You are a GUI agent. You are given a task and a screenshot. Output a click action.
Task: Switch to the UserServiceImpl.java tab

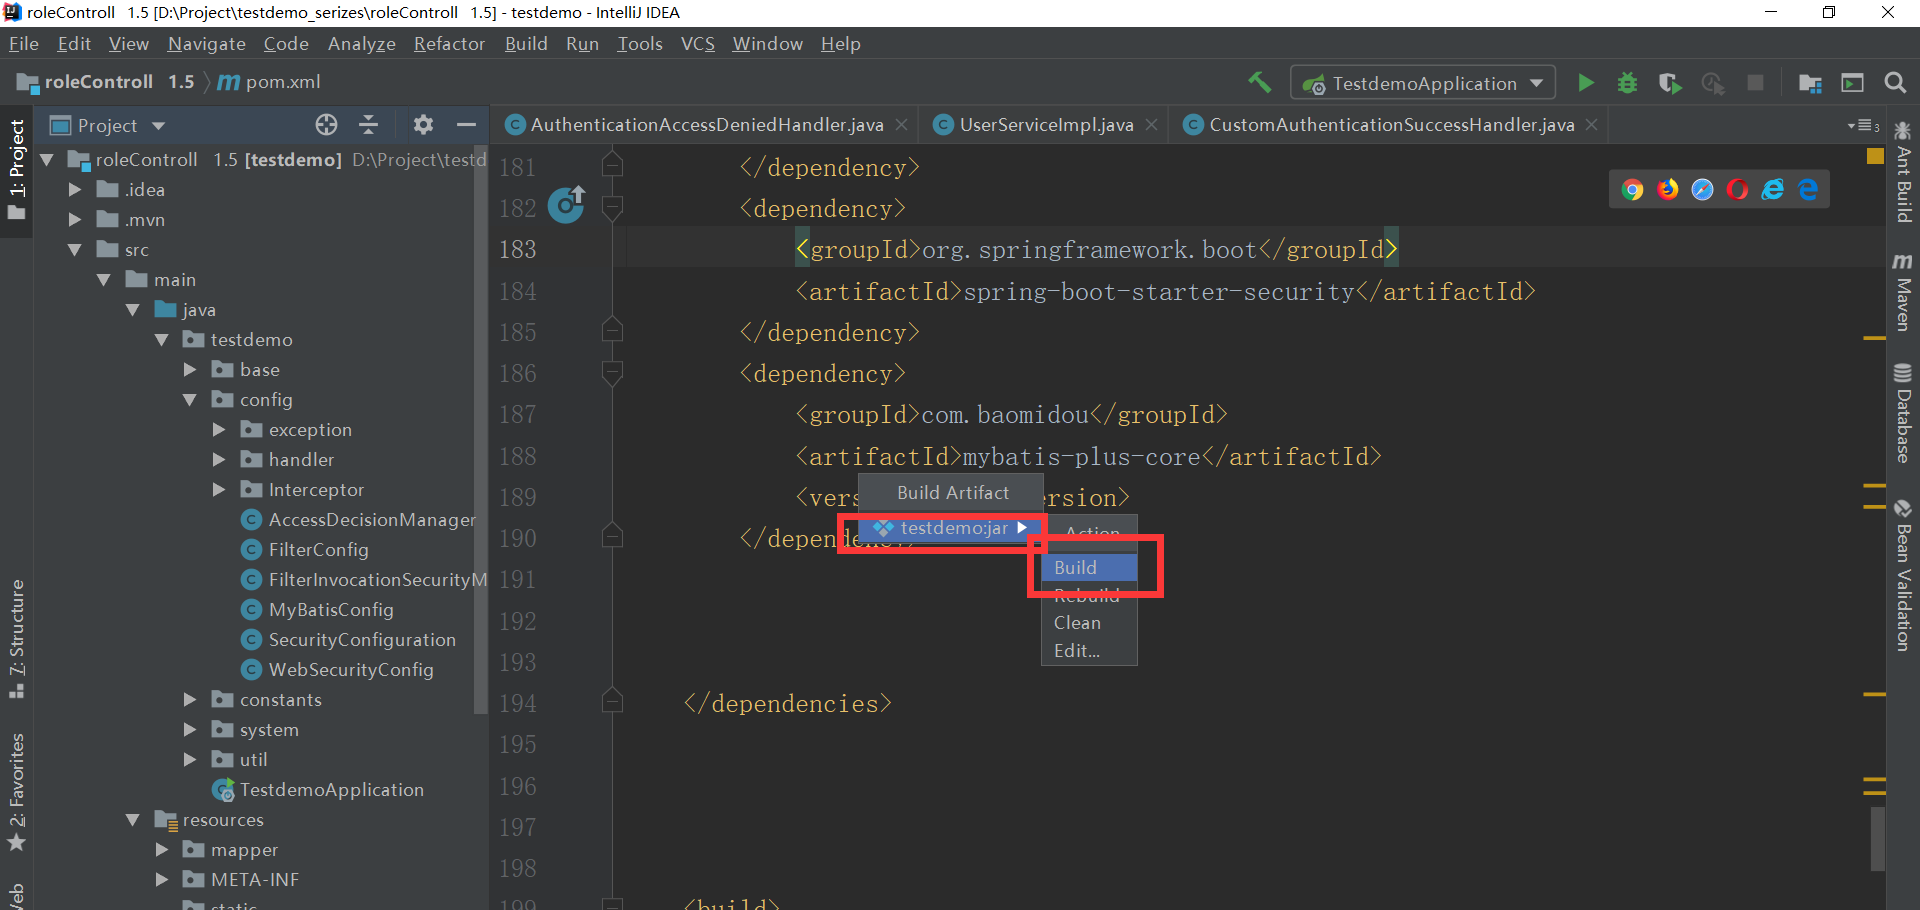point(1045,125)
